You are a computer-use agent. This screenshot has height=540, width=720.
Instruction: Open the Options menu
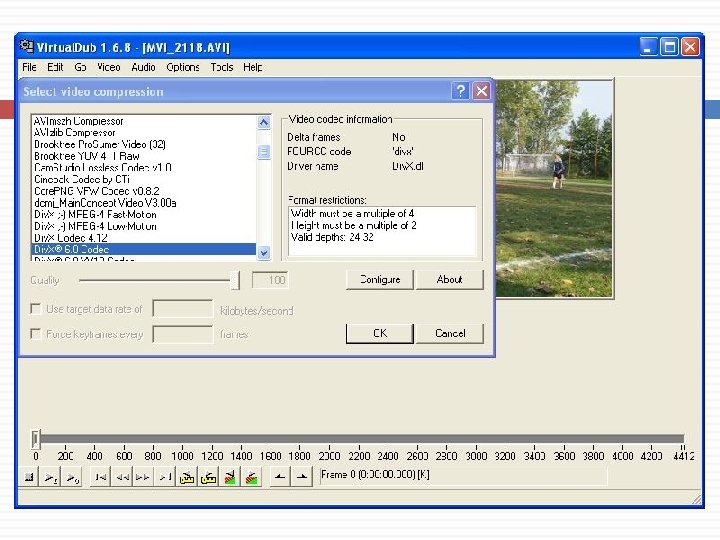pos(183,67)
